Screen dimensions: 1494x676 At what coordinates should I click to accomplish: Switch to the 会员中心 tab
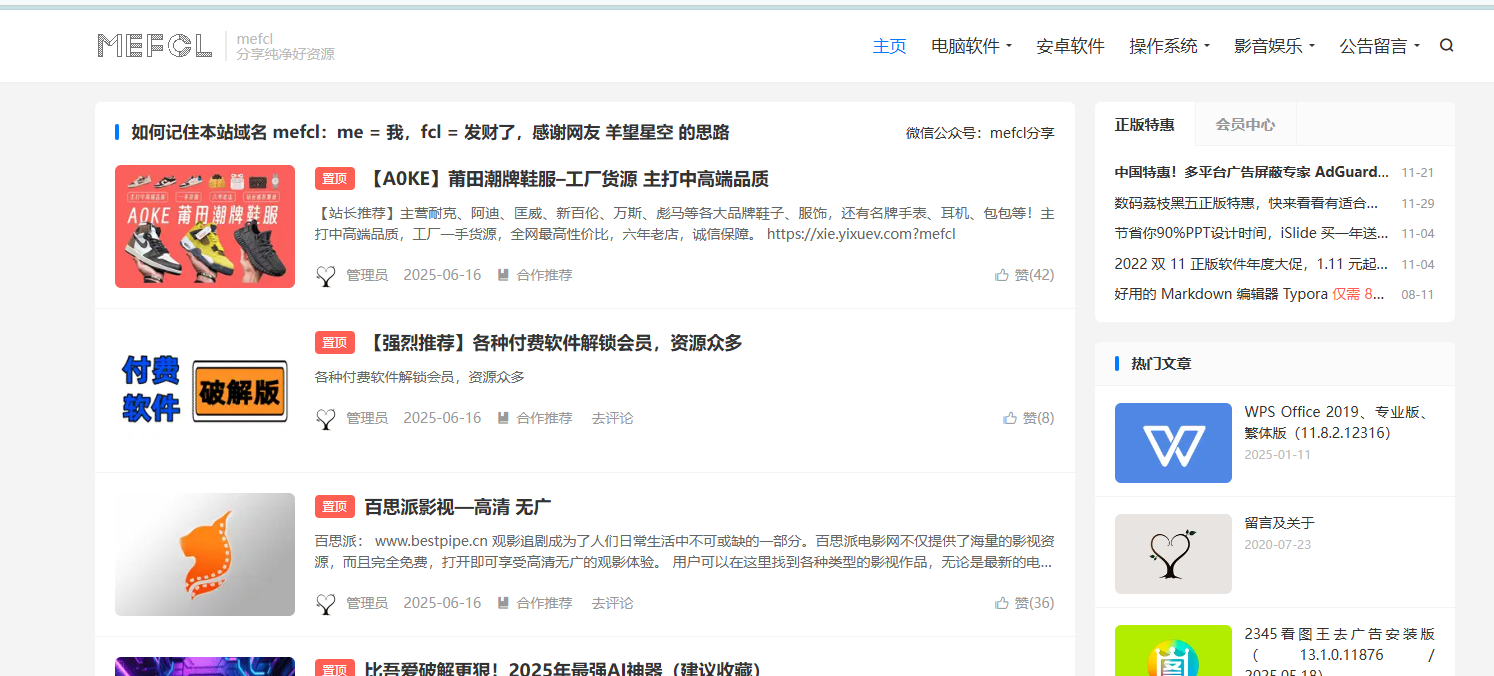tap(1245, 124)
